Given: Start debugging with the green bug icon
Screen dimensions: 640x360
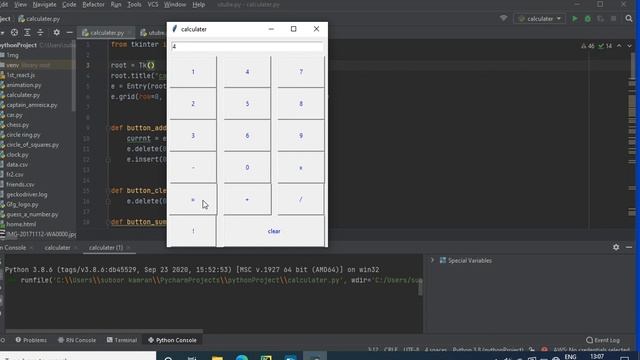Looking at the screenshot, I should pos(588,19).
